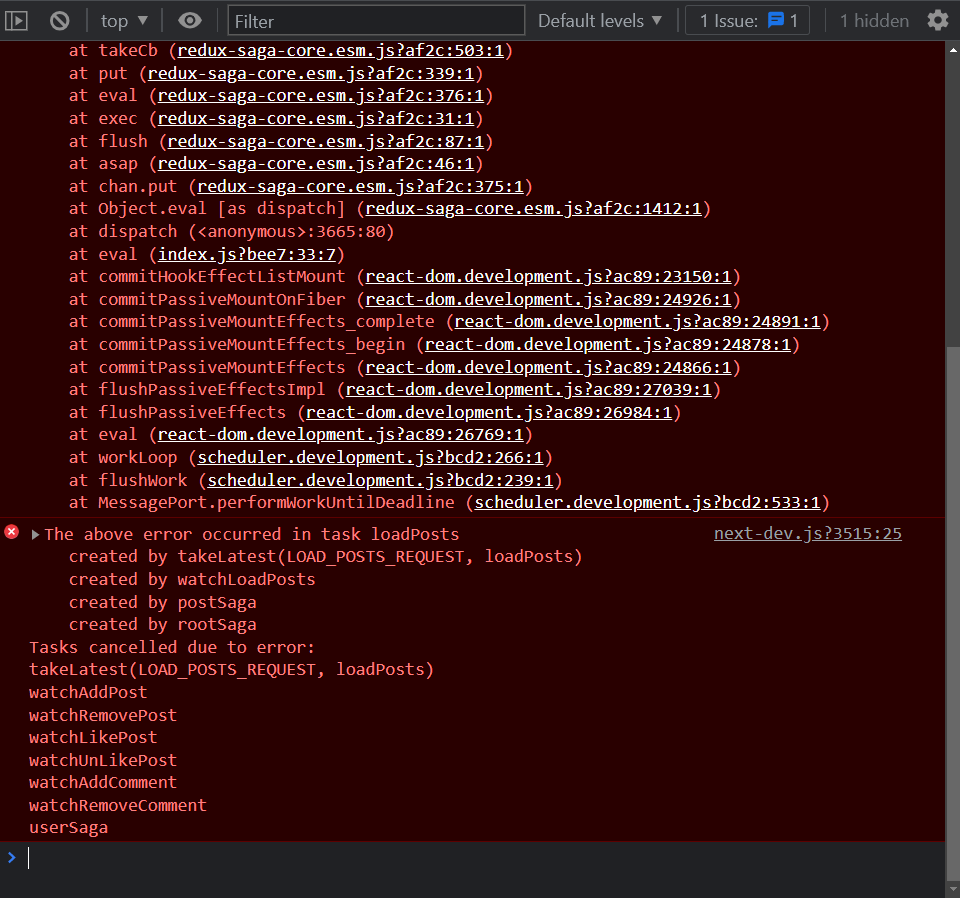Open the 'top' frame context dropdown
Screen dimensions: 960x898
click(123, 20)
